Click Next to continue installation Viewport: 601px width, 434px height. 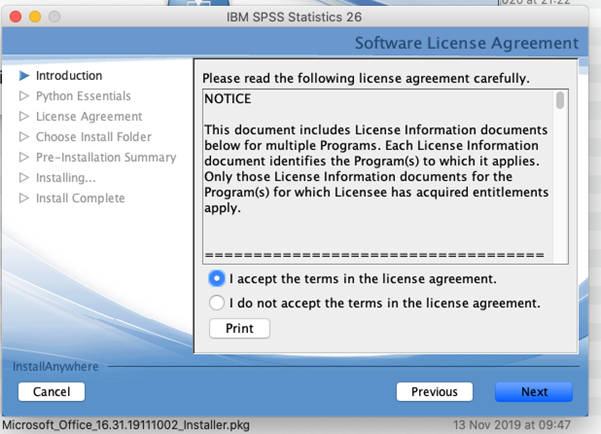(x=534, y=392)
